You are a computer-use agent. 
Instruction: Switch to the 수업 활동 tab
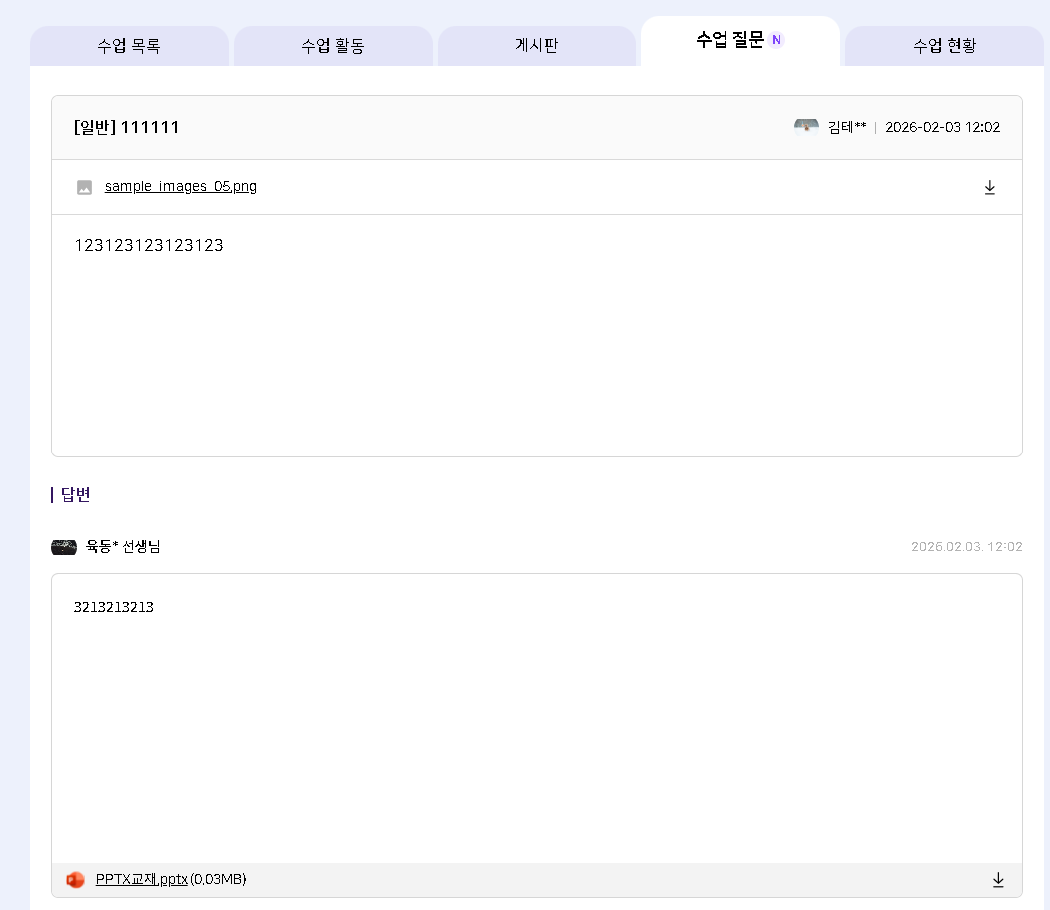pos(333,46)
